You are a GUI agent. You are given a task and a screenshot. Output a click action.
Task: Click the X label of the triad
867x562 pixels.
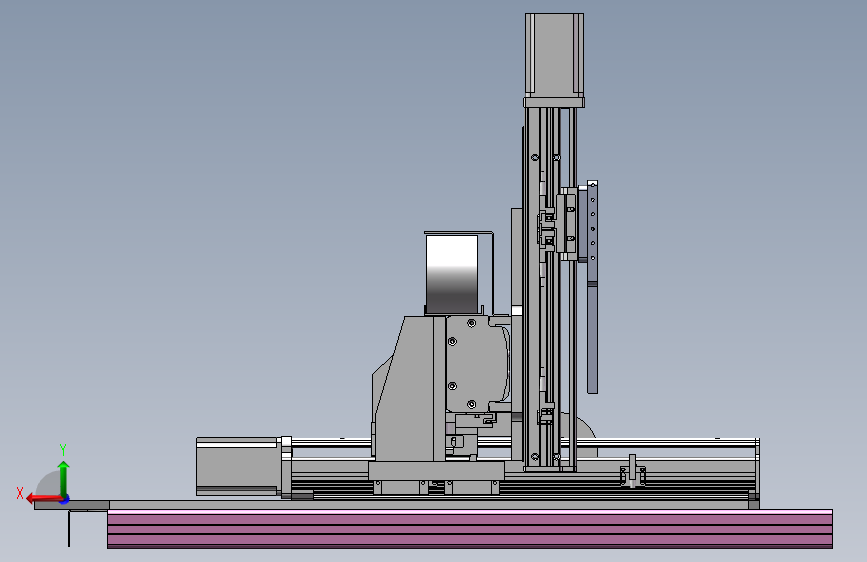tap(20, 493)
